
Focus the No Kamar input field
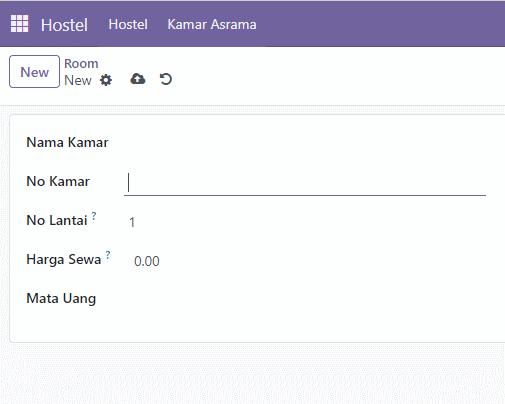(305, 183)
